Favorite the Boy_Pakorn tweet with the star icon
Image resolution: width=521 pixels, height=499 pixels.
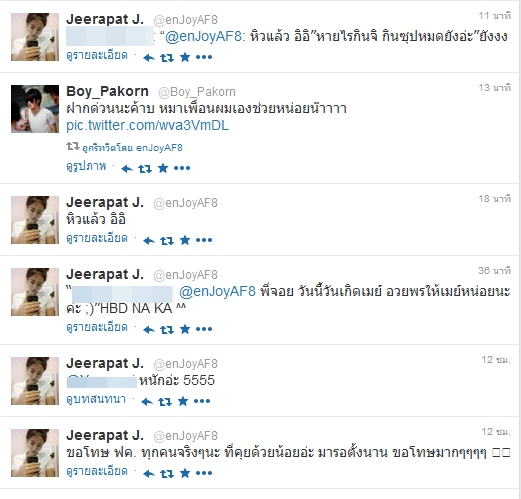click(x=163, y=168)
